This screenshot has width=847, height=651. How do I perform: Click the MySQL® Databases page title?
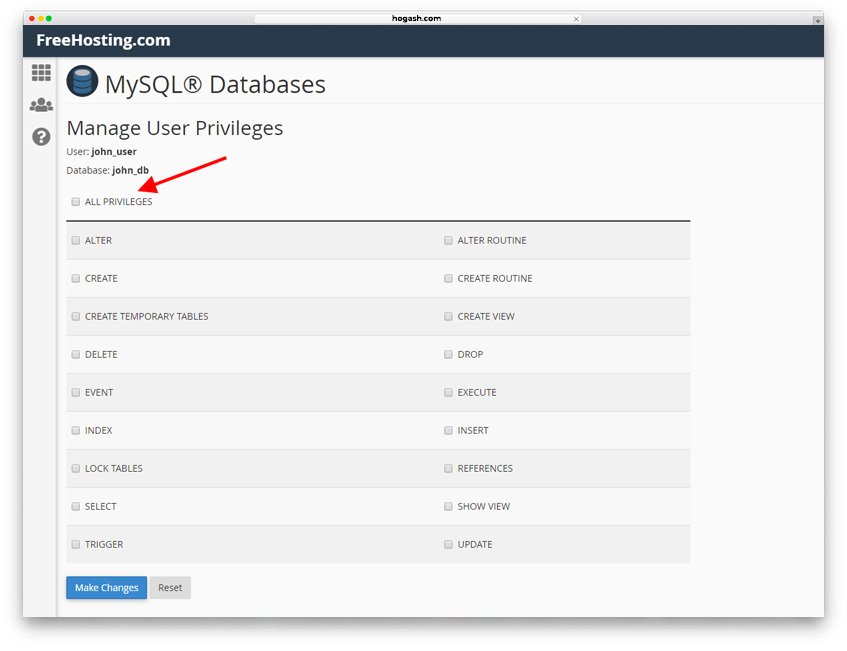click(x=215, y=84)
